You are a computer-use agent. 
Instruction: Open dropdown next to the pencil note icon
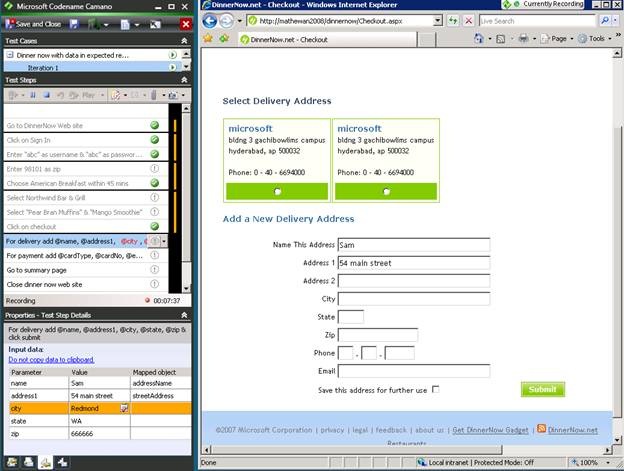(125, 95)
